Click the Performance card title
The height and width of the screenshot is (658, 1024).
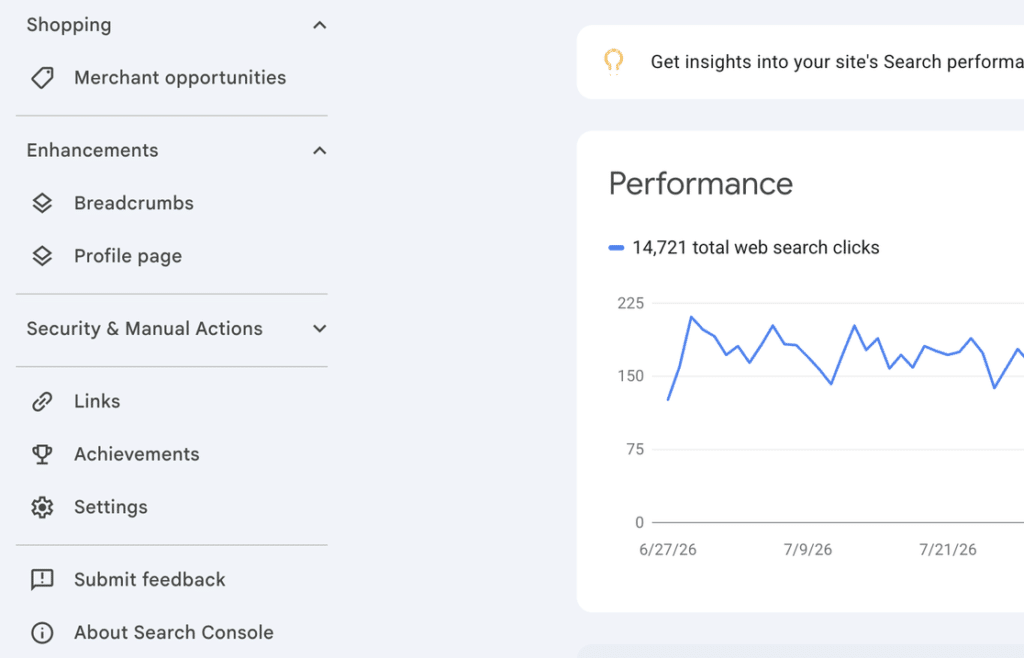[x=701, y=183]
